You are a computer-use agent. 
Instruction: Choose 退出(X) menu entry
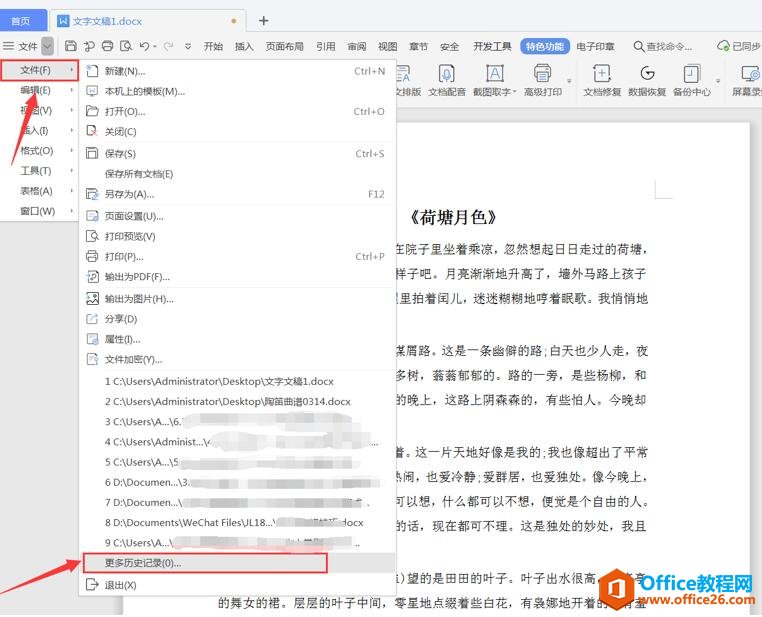pyautogui.click(x=238, y=585)
